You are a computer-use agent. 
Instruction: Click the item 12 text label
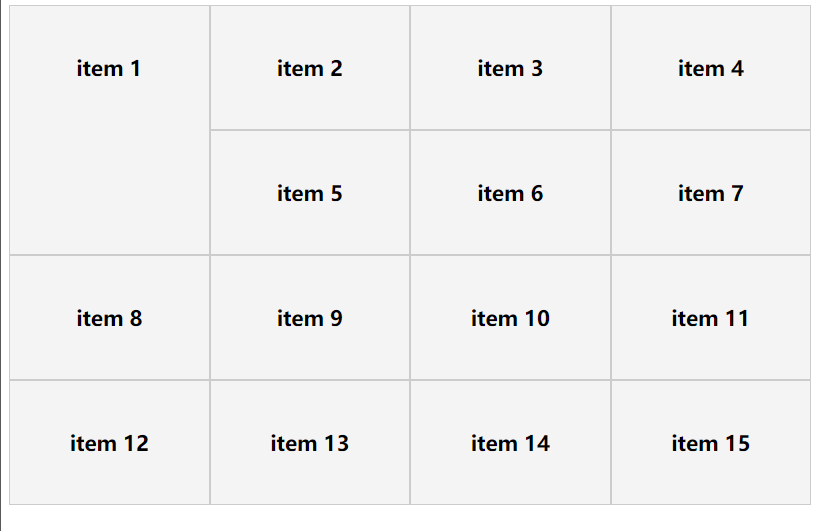[x=109, y=443]
